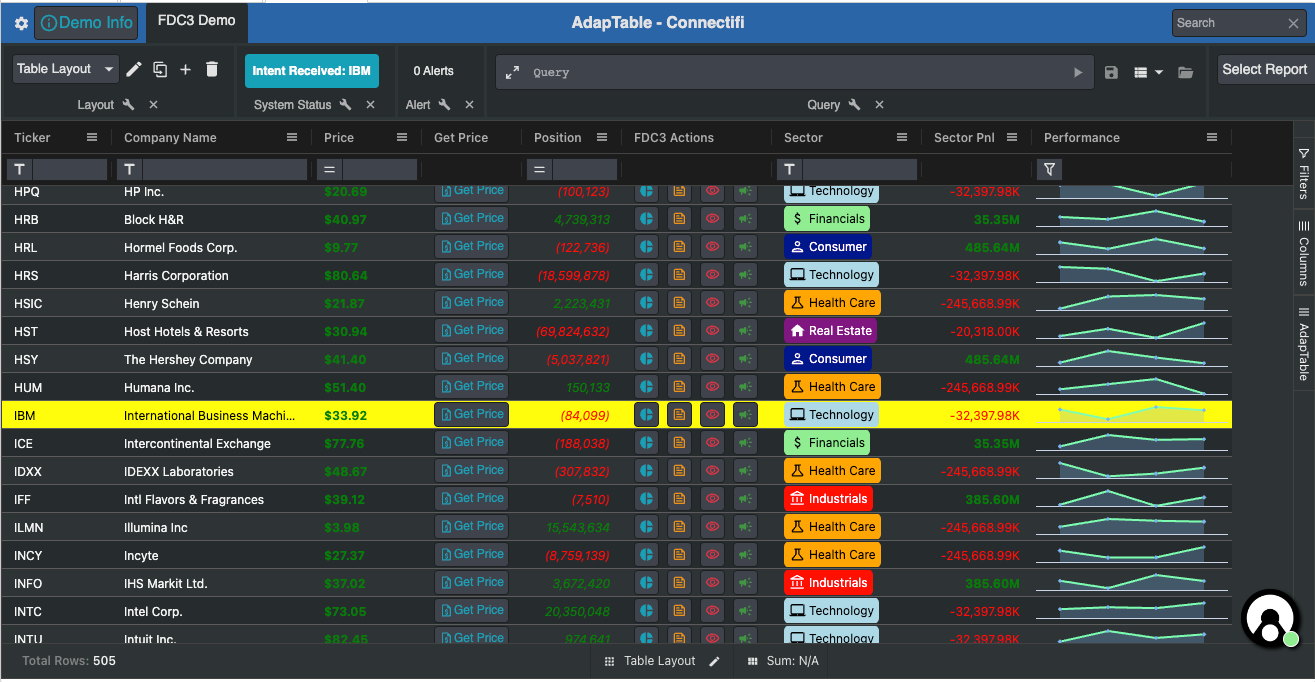Configure System Status toolbar via wrench icon

coord(345,105)
